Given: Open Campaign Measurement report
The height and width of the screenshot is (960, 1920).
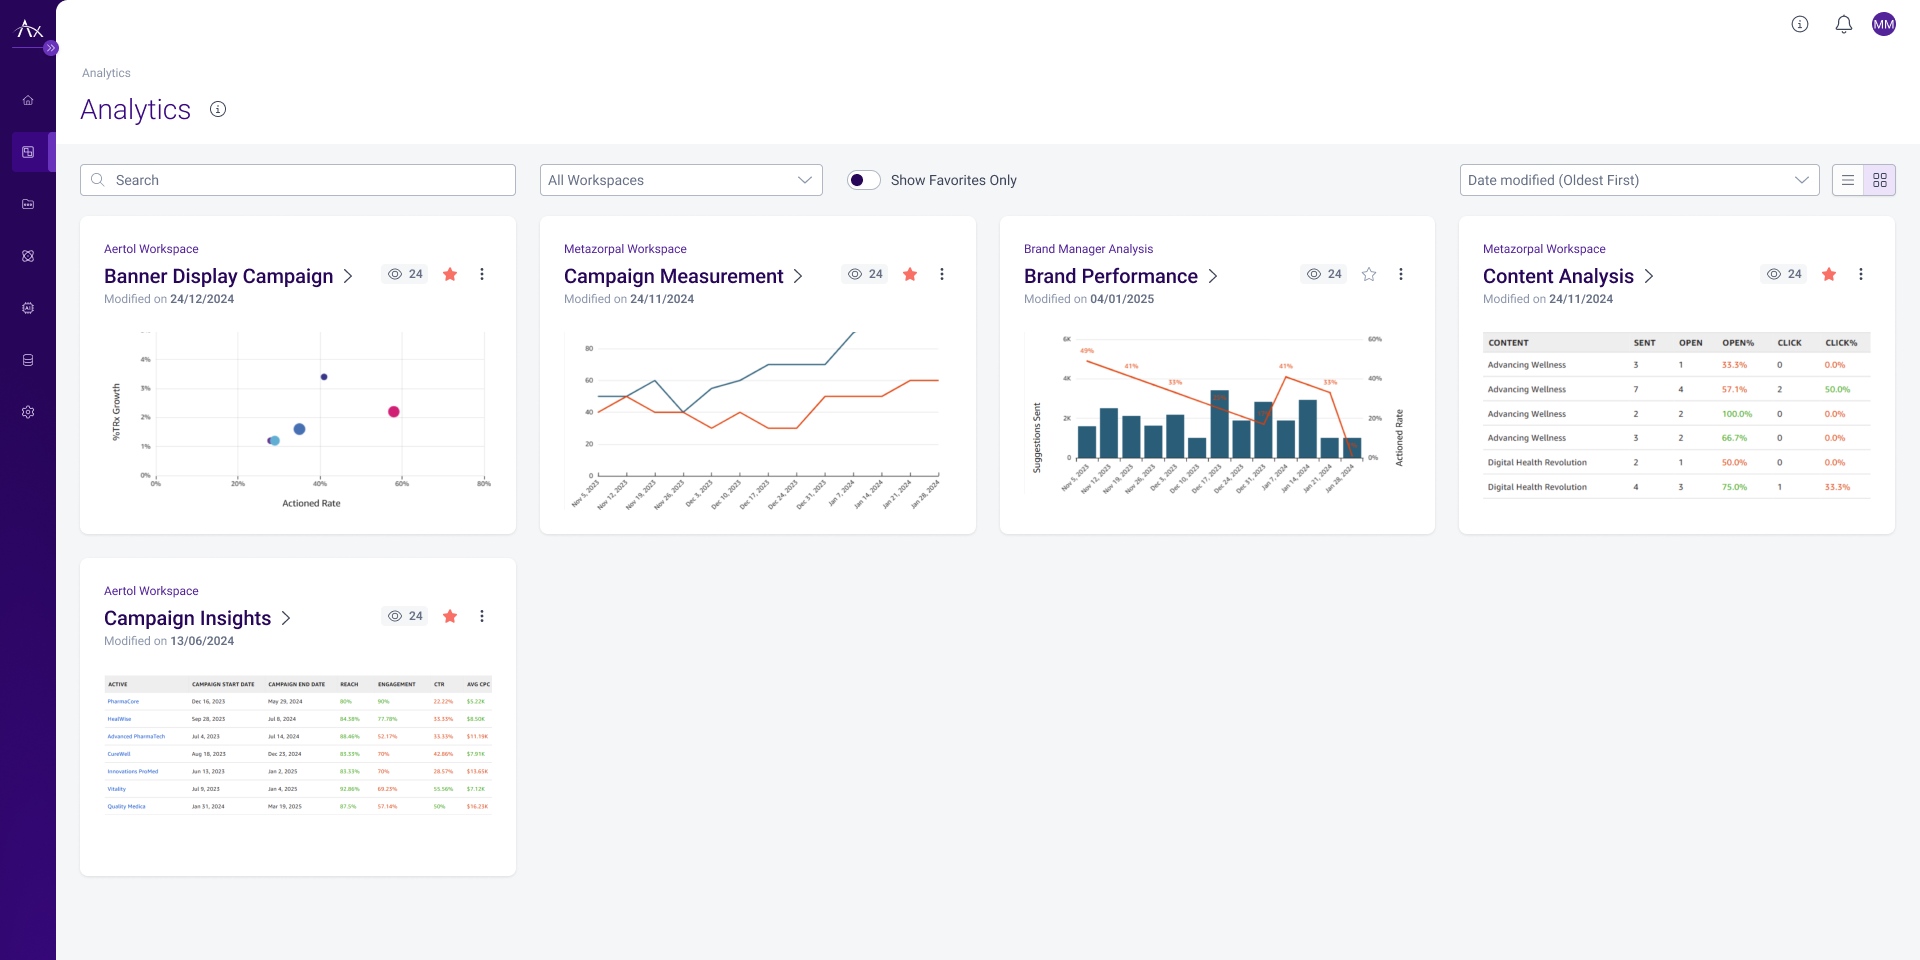Looking at the screenshot, I should [674, 276].
